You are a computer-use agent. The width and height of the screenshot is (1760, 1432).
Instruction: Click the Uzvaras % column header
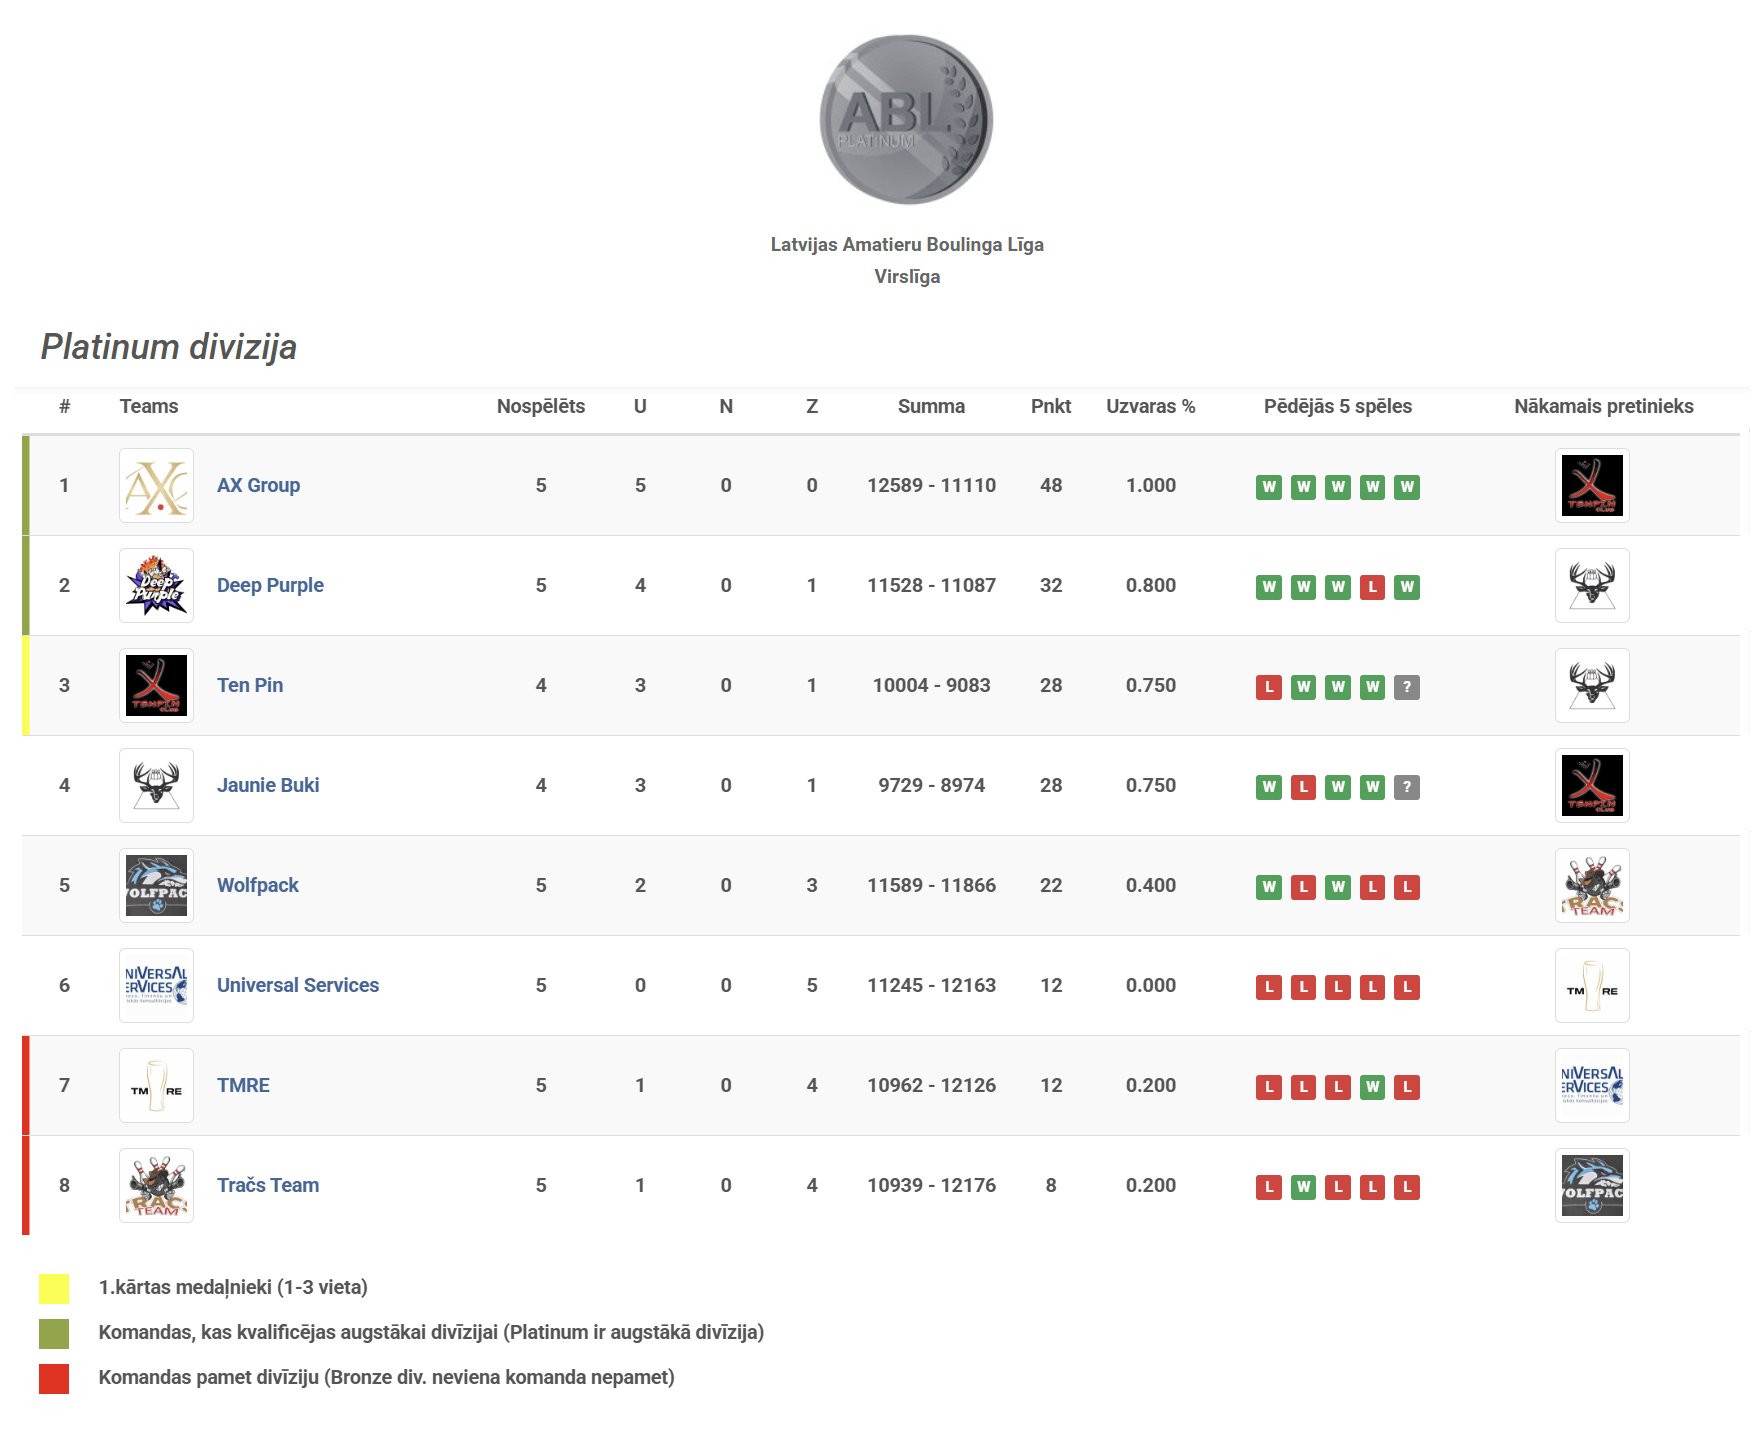point(1151,406)
